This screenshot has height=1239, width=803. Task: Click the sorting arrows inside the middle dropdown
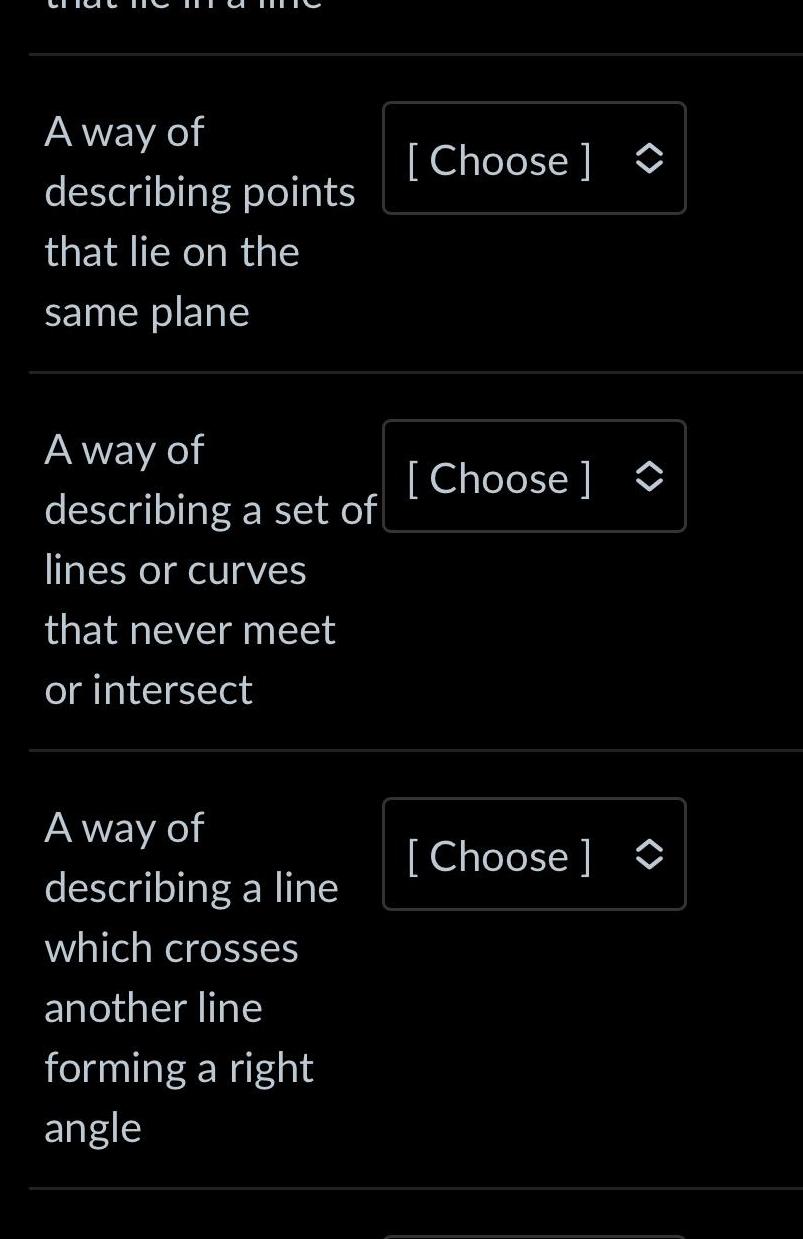650,476
